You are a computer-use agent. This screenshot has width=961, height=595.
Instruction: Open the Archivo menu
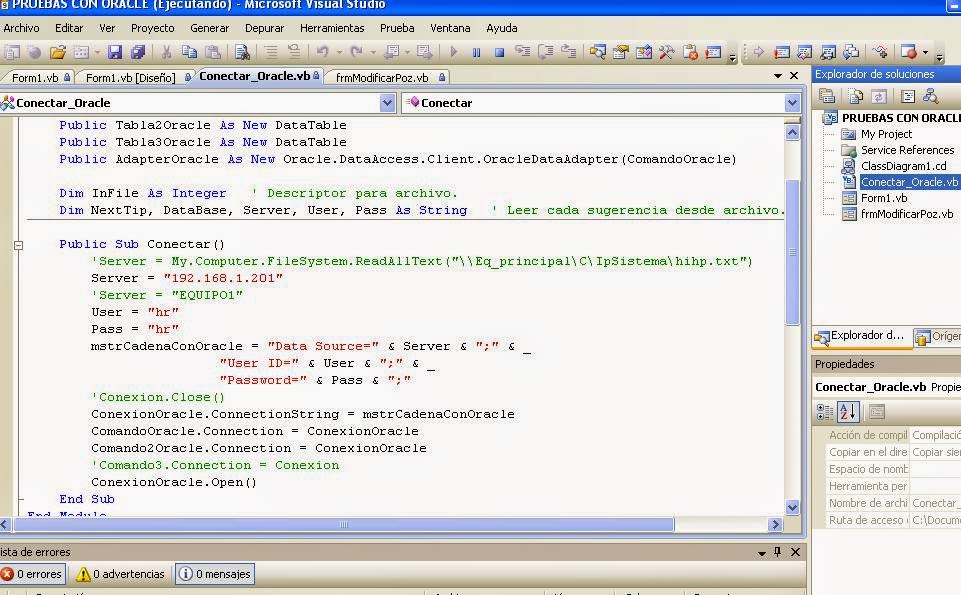21,28
